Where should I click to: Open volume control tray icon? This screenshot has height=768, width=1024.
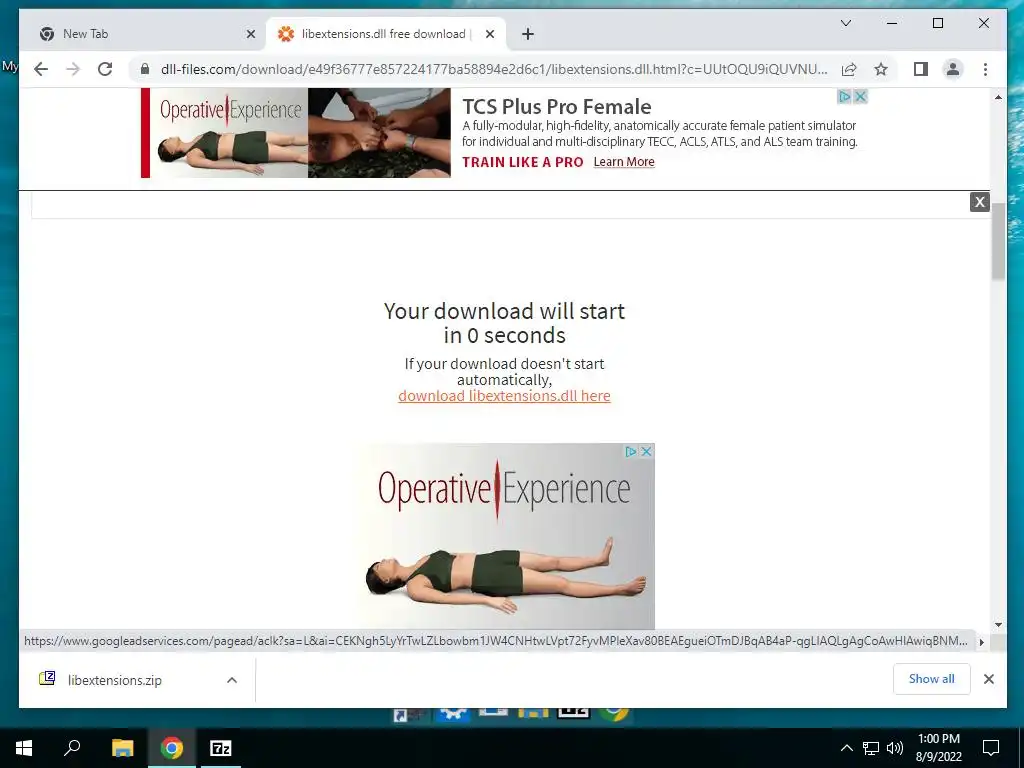(895, 748)
